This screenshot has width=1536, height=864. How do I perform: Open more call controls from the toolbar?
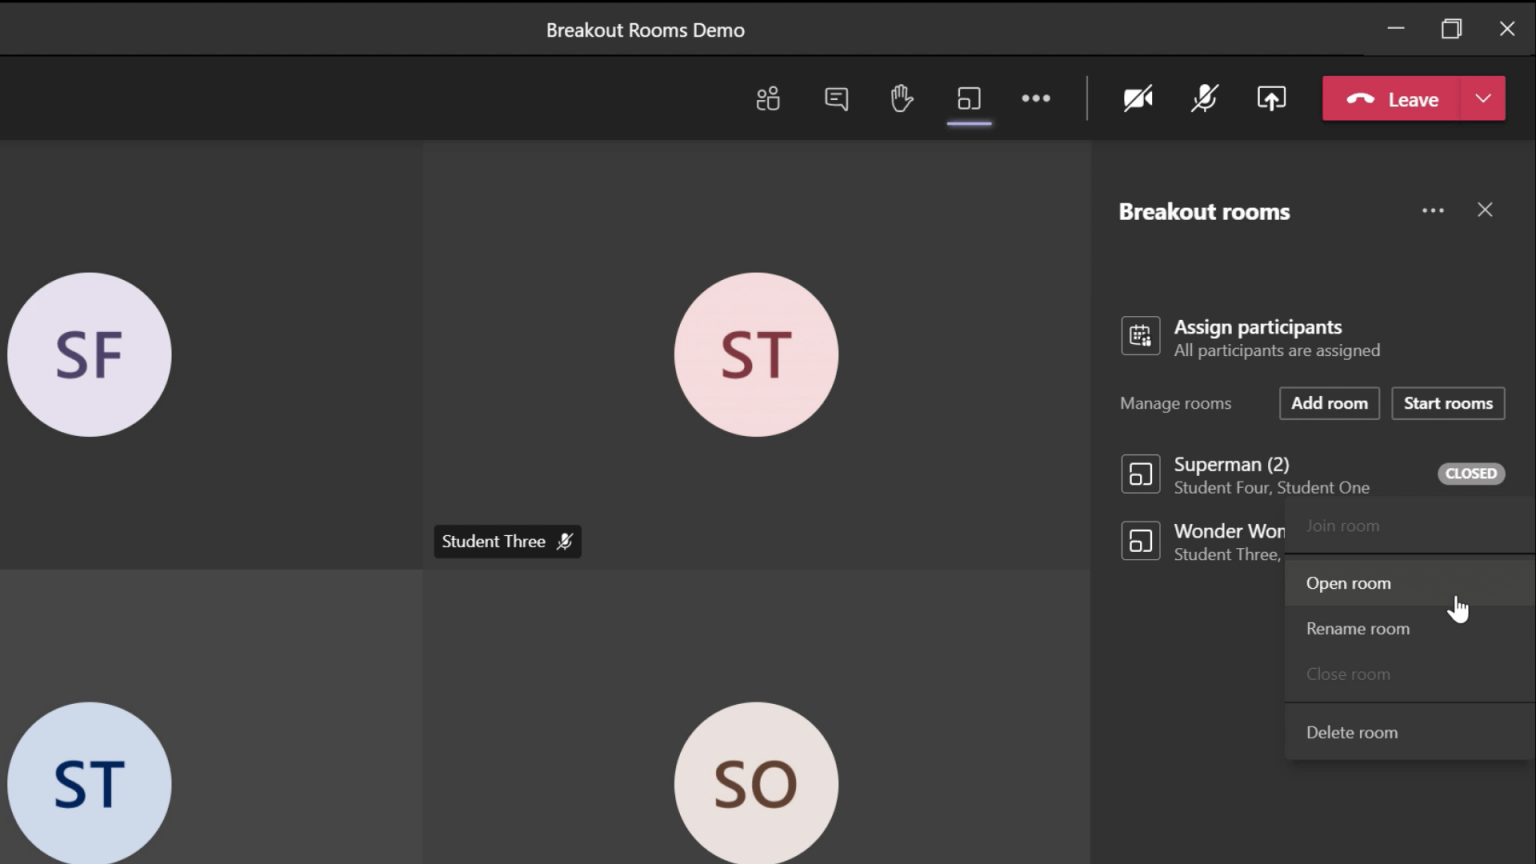1036,98
